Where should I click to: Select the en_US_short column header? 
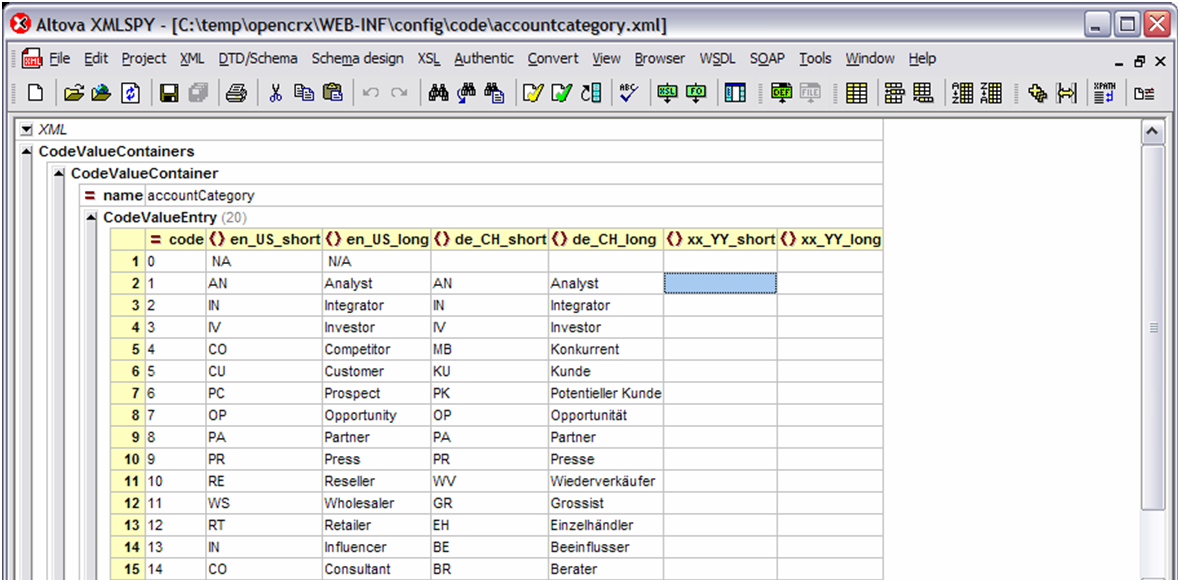pyautogui.click(x=264, y=240)
